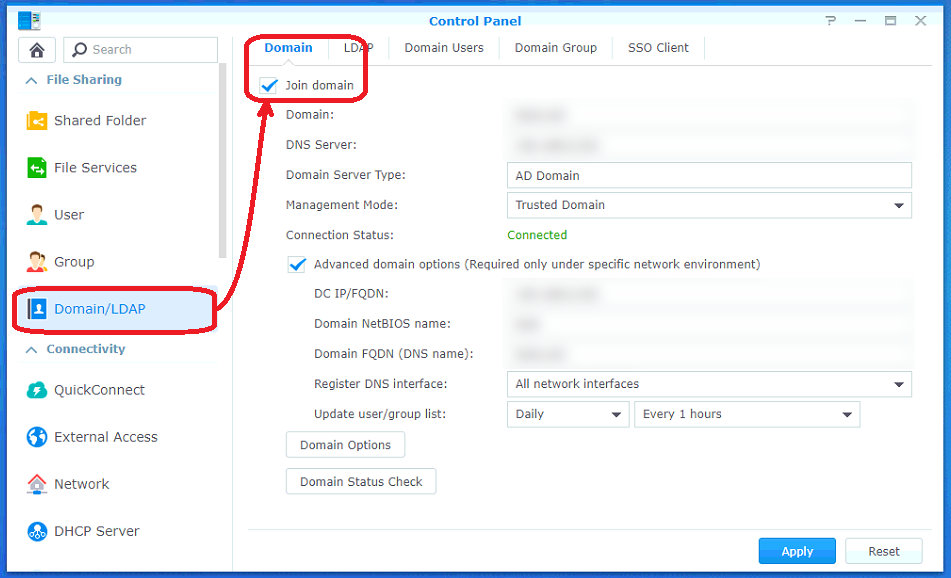This screenshot has height=578, width=951.
Task: Open the SSO Client tab
Action: (x=657, y=47)
